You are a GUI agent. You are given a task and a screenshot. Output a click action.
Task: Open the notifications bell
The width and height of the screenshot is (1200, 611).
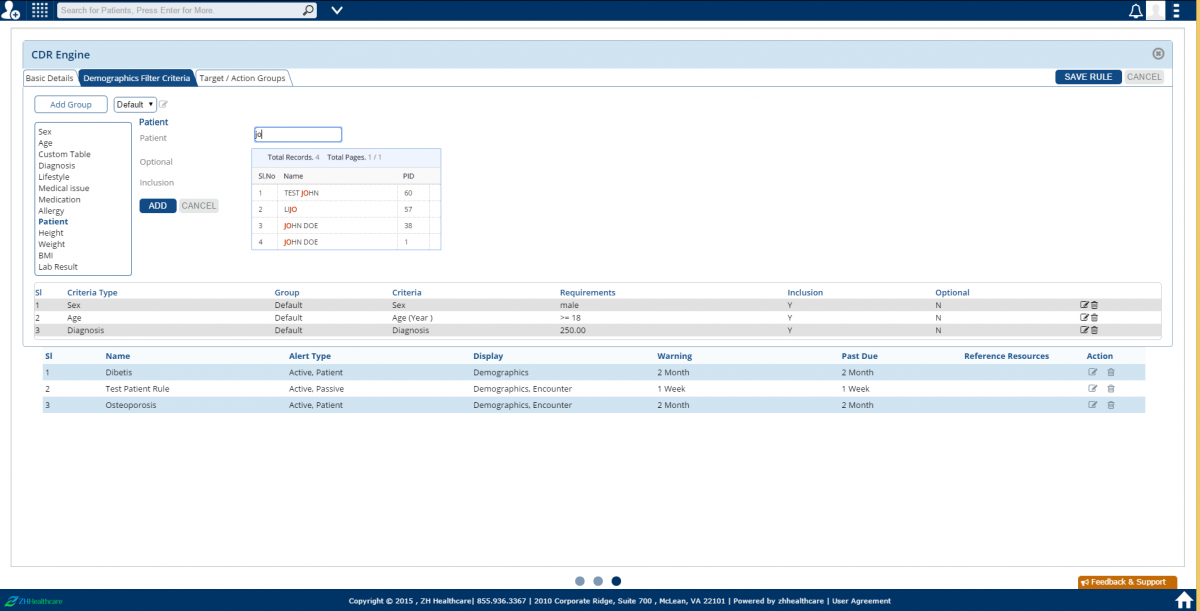(1135, 11)
